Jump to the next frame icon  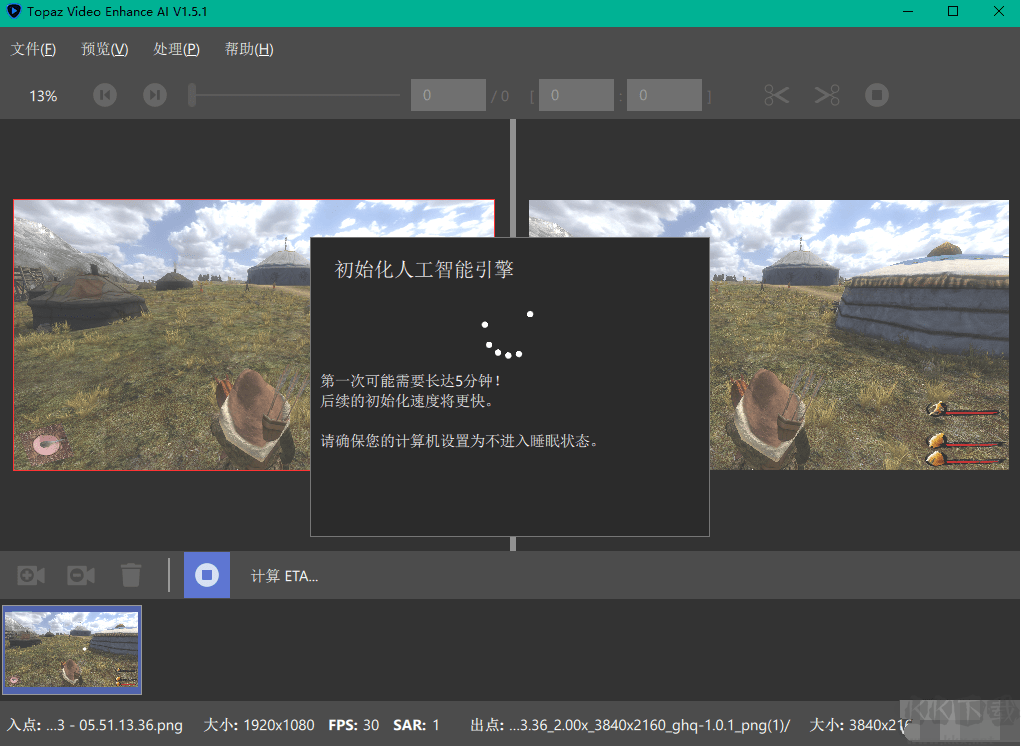pos(155,95)
